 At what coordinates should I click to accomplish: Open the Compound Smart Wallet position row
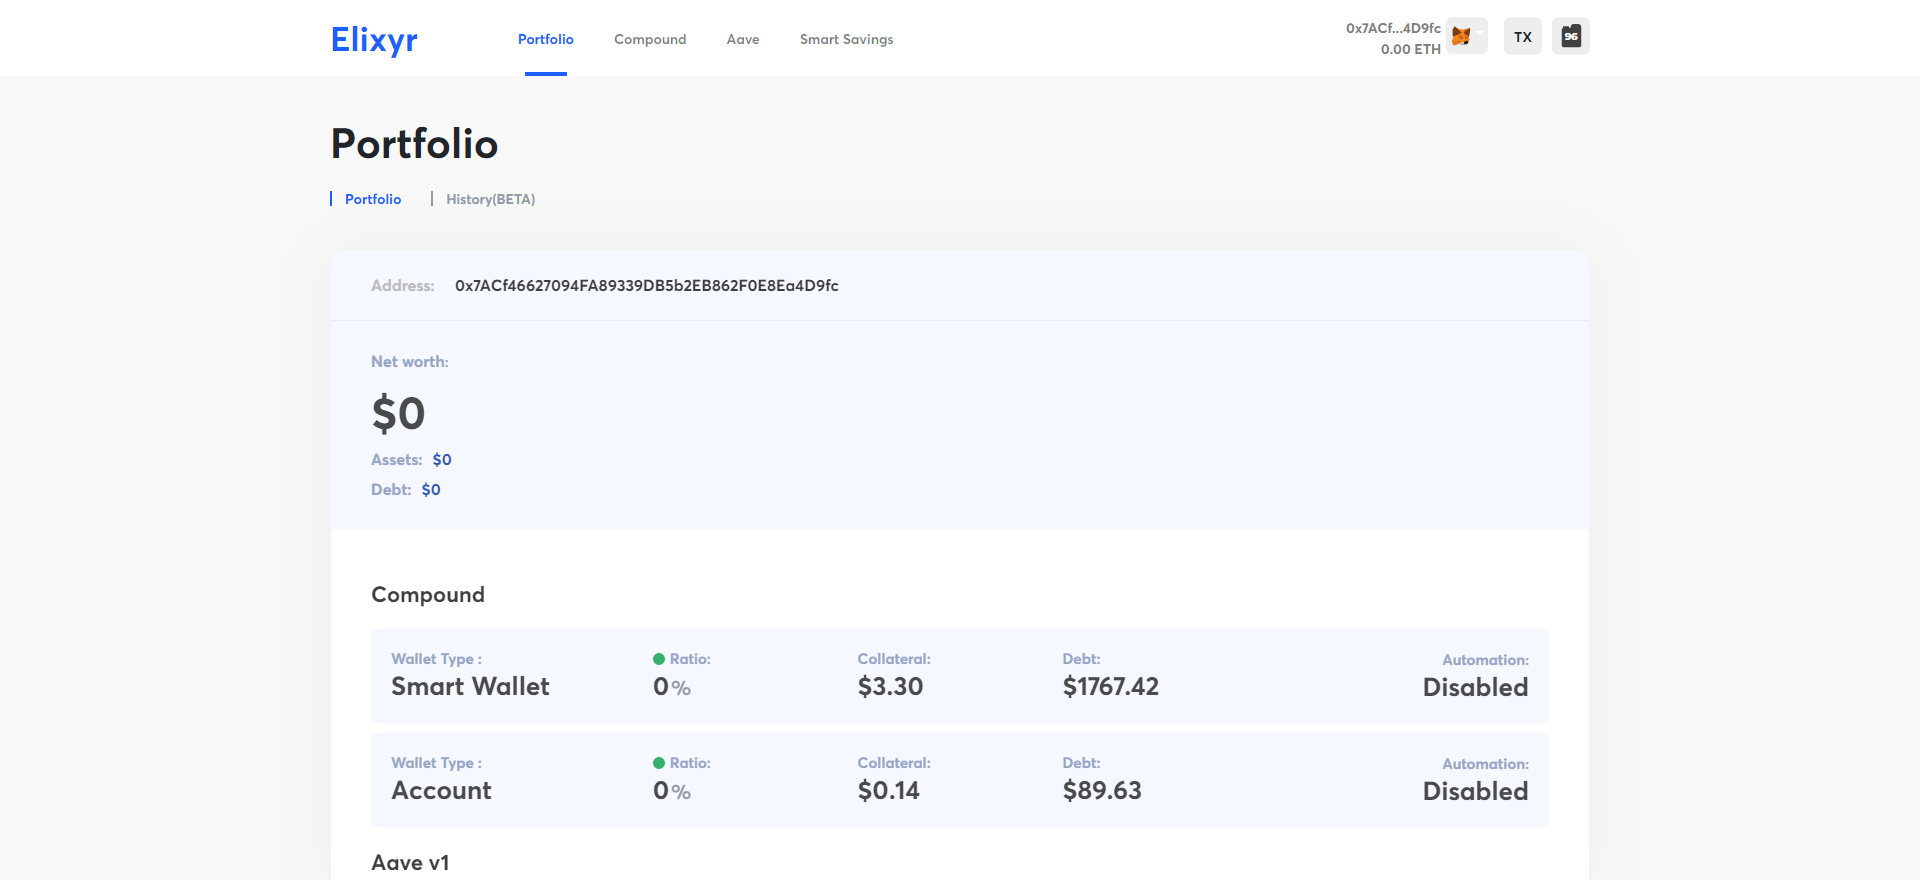point(959,675)
